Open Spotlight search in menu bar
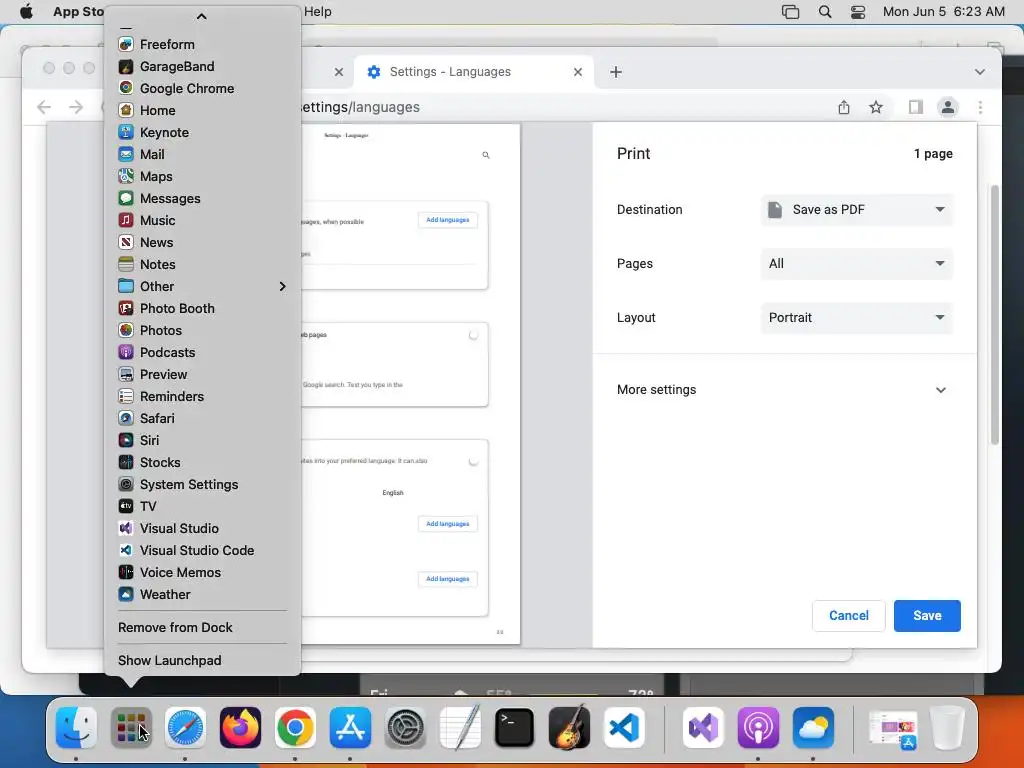This screenshot has width=1024, height=768. 825,12
